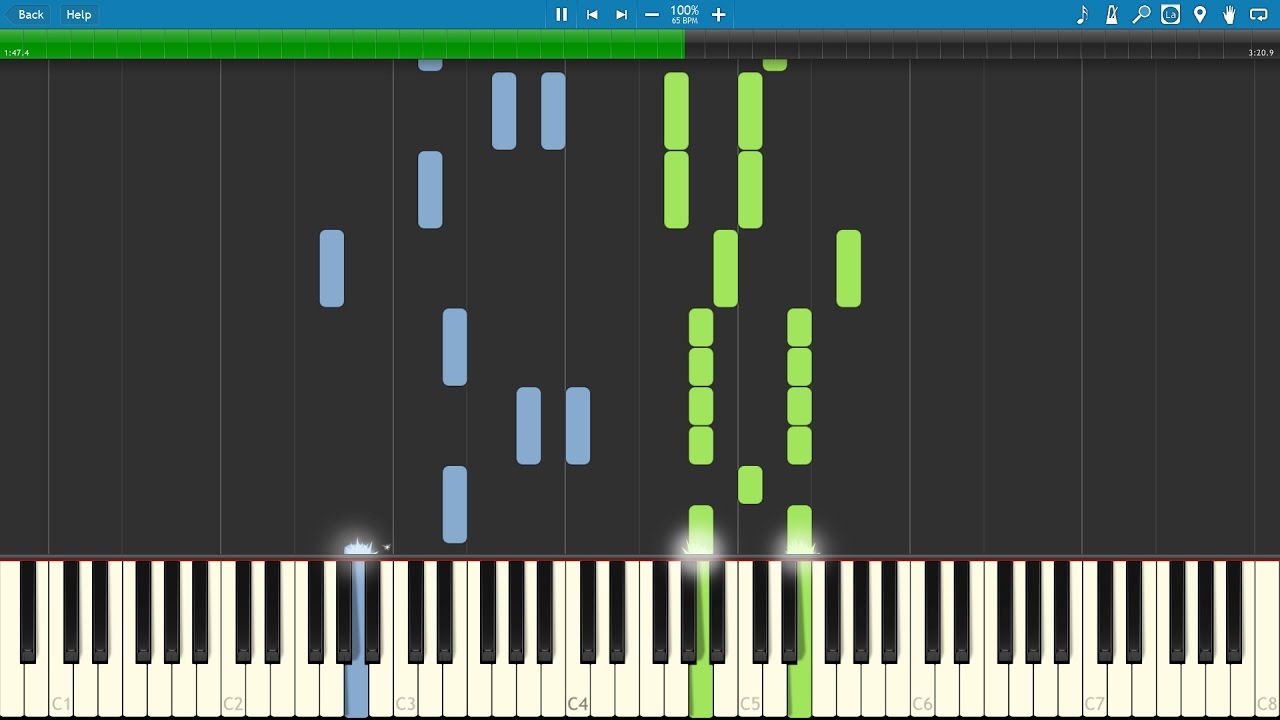This screenshot has width=1280, height=720.
Task: Open hand practice settings
Action: [1229, 14]
